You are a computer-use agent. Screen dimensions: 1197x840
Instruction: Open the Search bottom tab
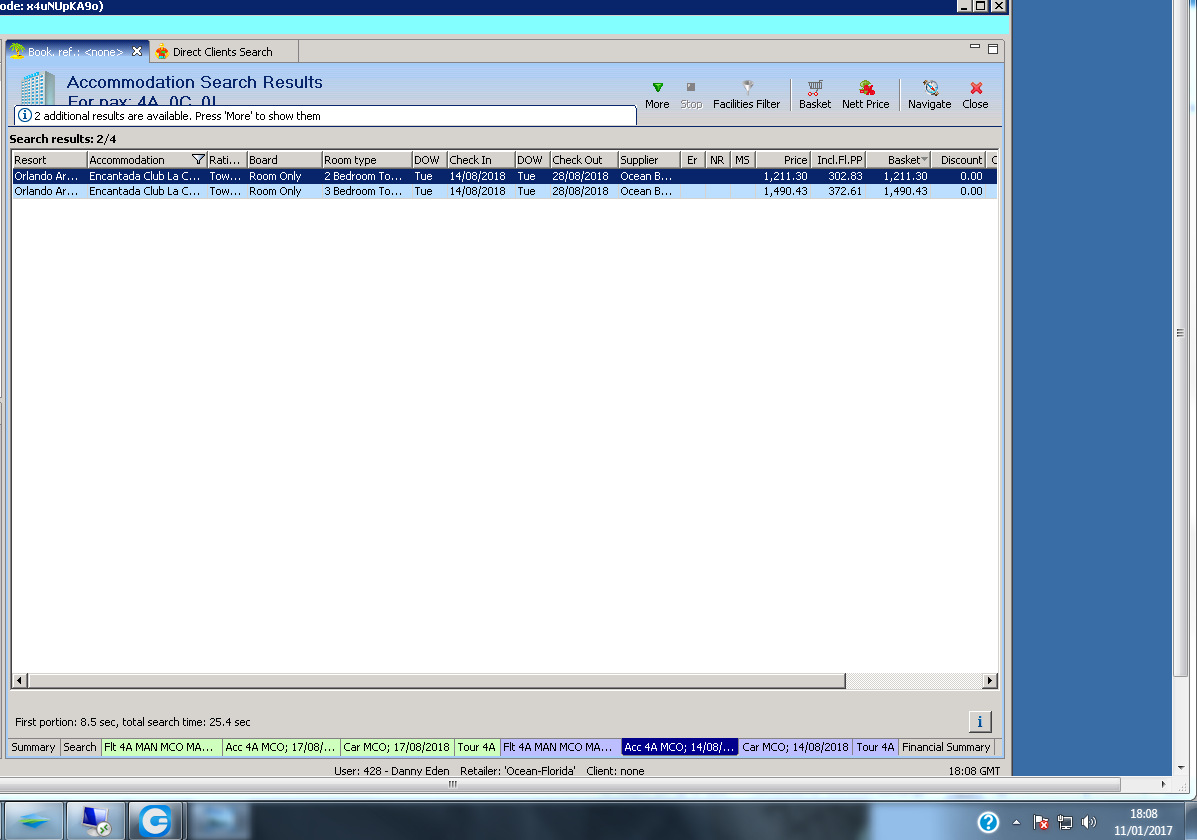coord(79,747)
